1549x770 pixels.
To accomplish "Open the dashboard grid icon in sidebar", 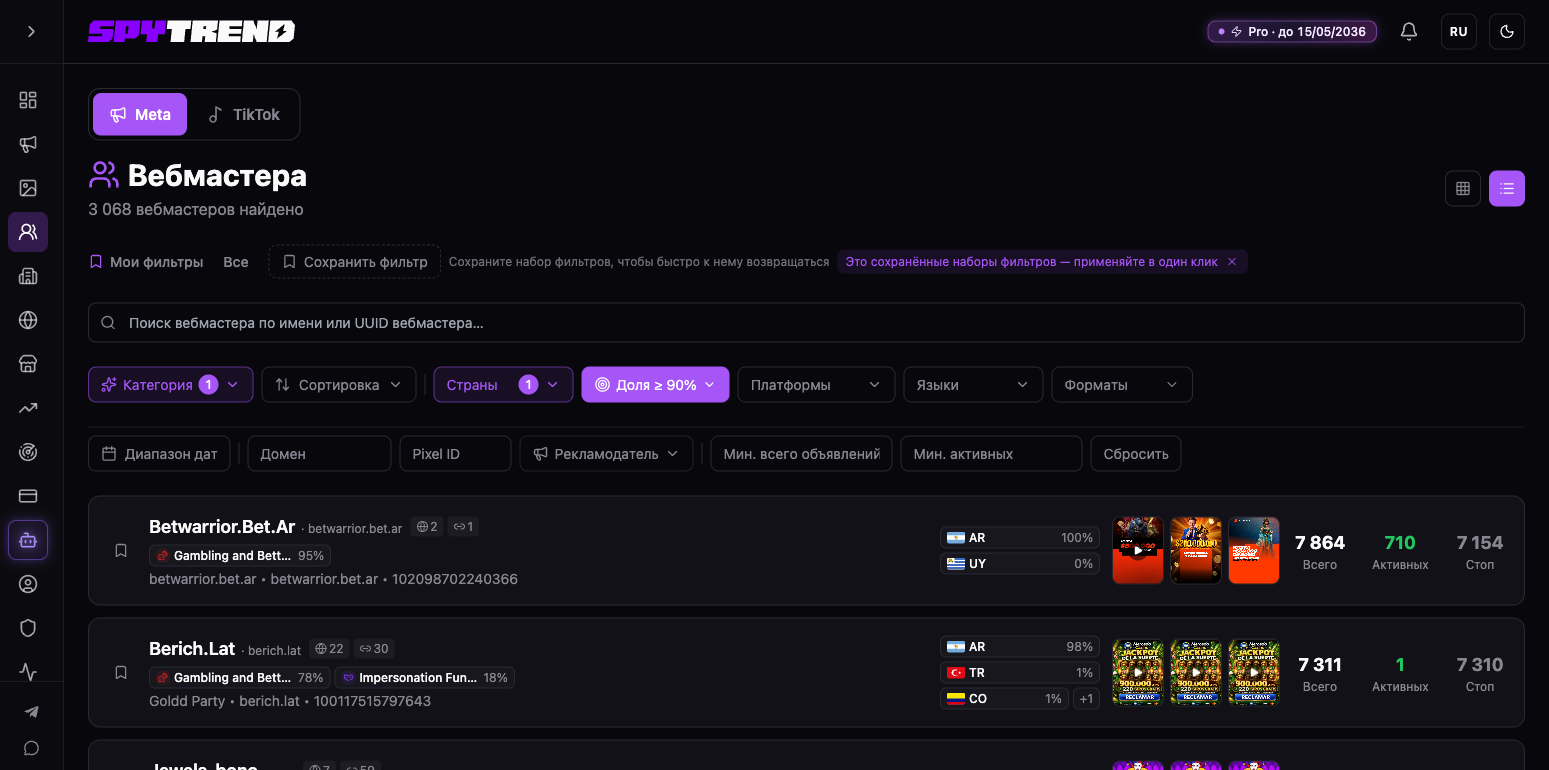I will (28, 100).
